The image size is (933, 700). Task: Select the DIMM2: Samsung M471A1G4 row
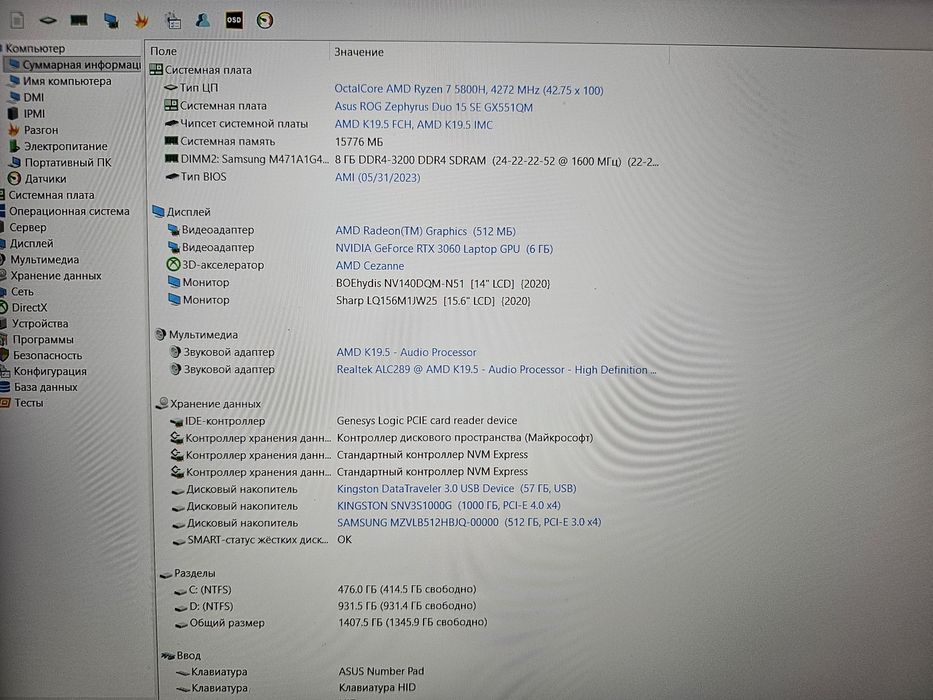click(x=411, y=160)
